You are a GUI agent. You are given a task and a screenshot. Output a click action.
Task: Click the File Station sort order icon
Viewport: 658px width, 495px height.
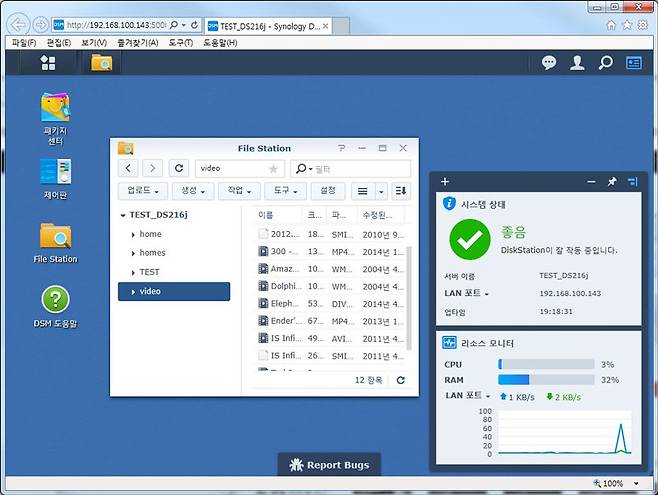point(401,191)
